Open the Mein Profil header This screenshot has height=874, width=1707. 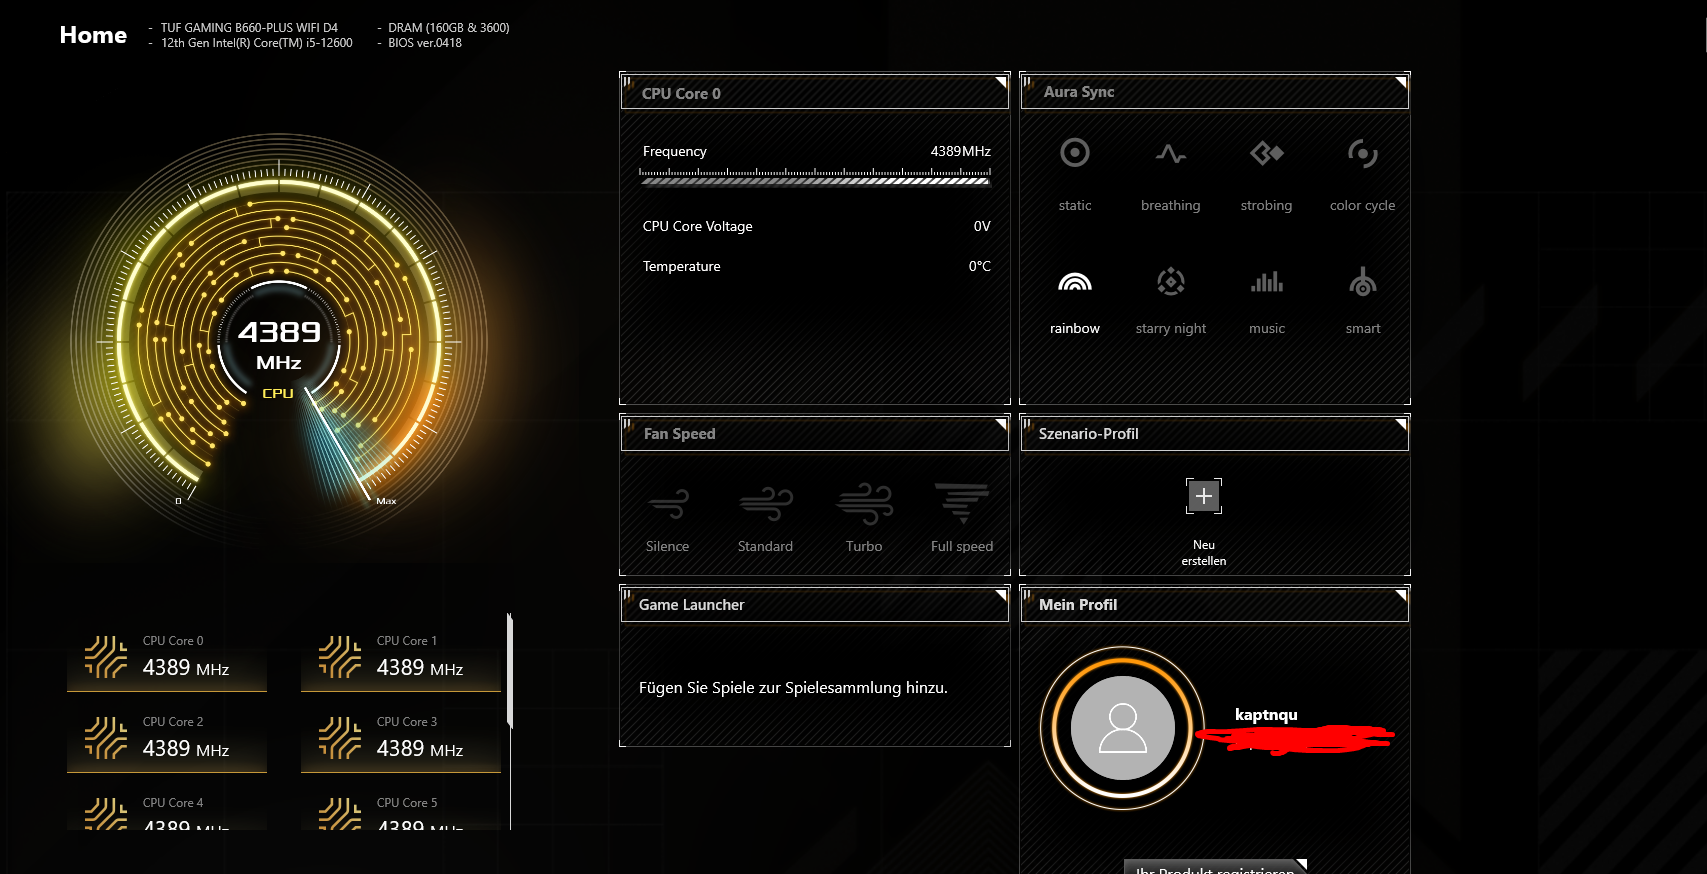[1215, 605]
